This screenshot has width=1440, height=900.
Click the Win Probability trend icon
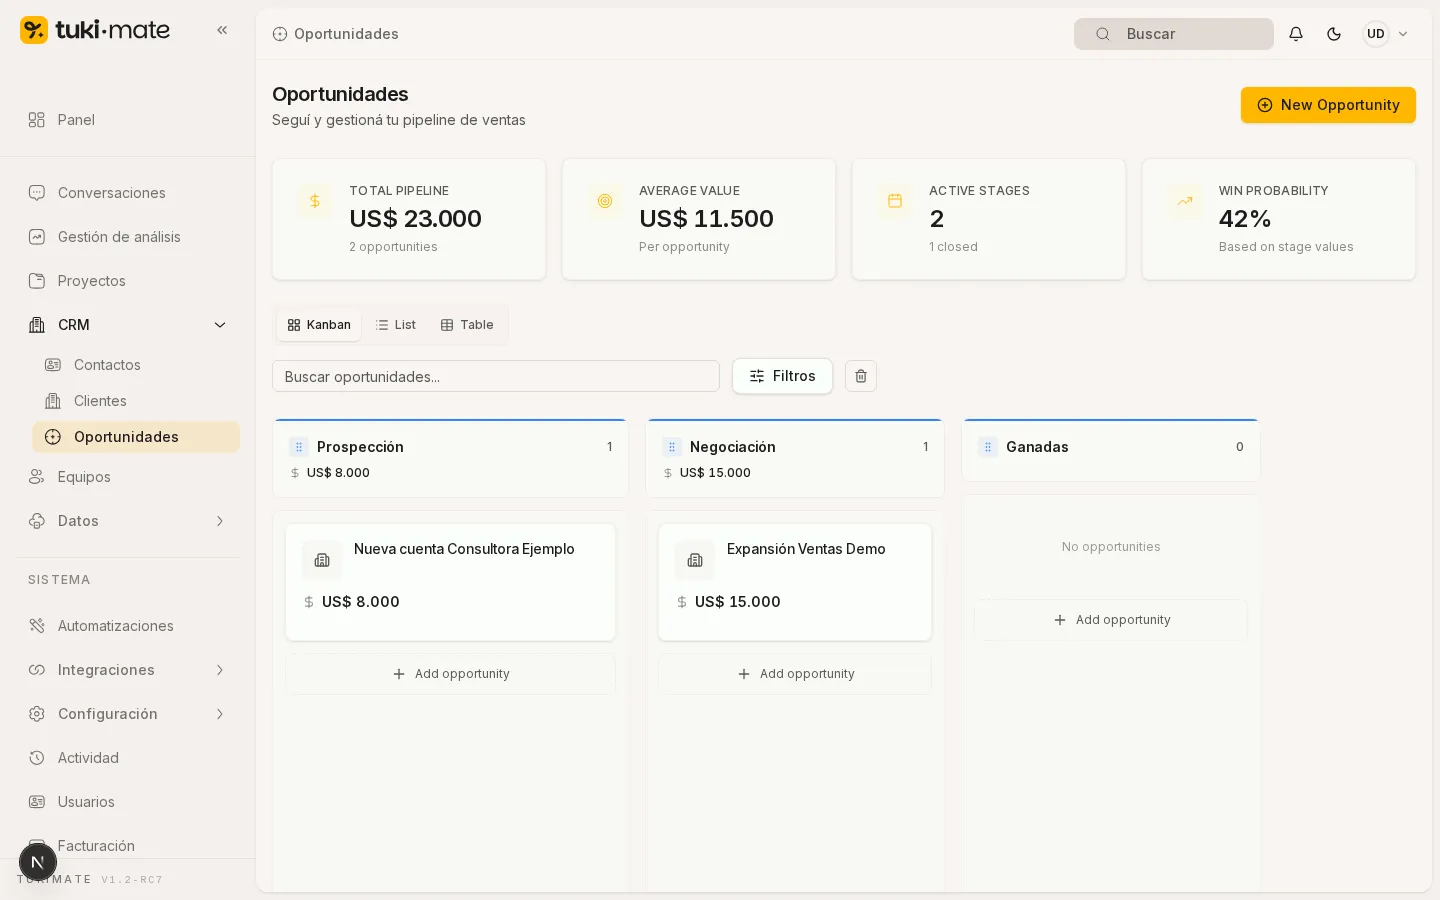pos(1185,201)
